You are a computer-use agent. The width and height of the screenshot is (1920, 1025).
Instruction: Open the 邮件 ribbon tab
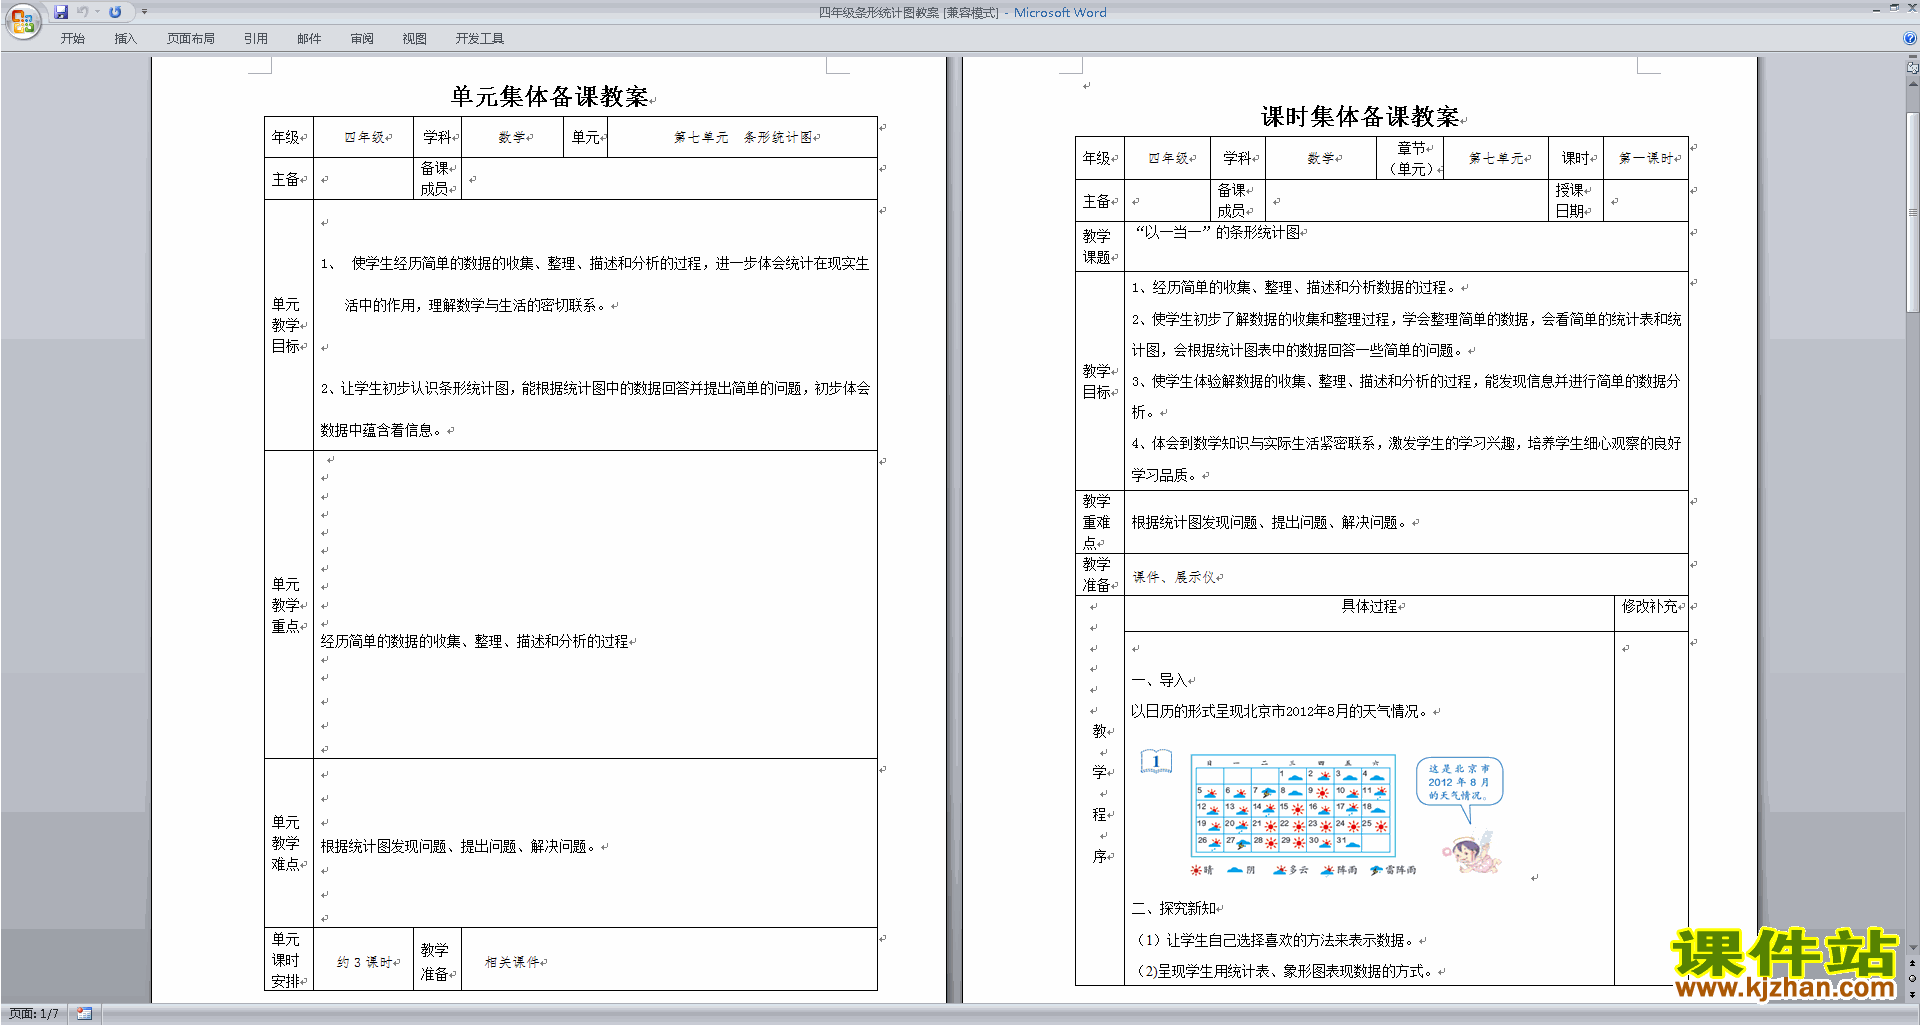[x=309, y=39]
